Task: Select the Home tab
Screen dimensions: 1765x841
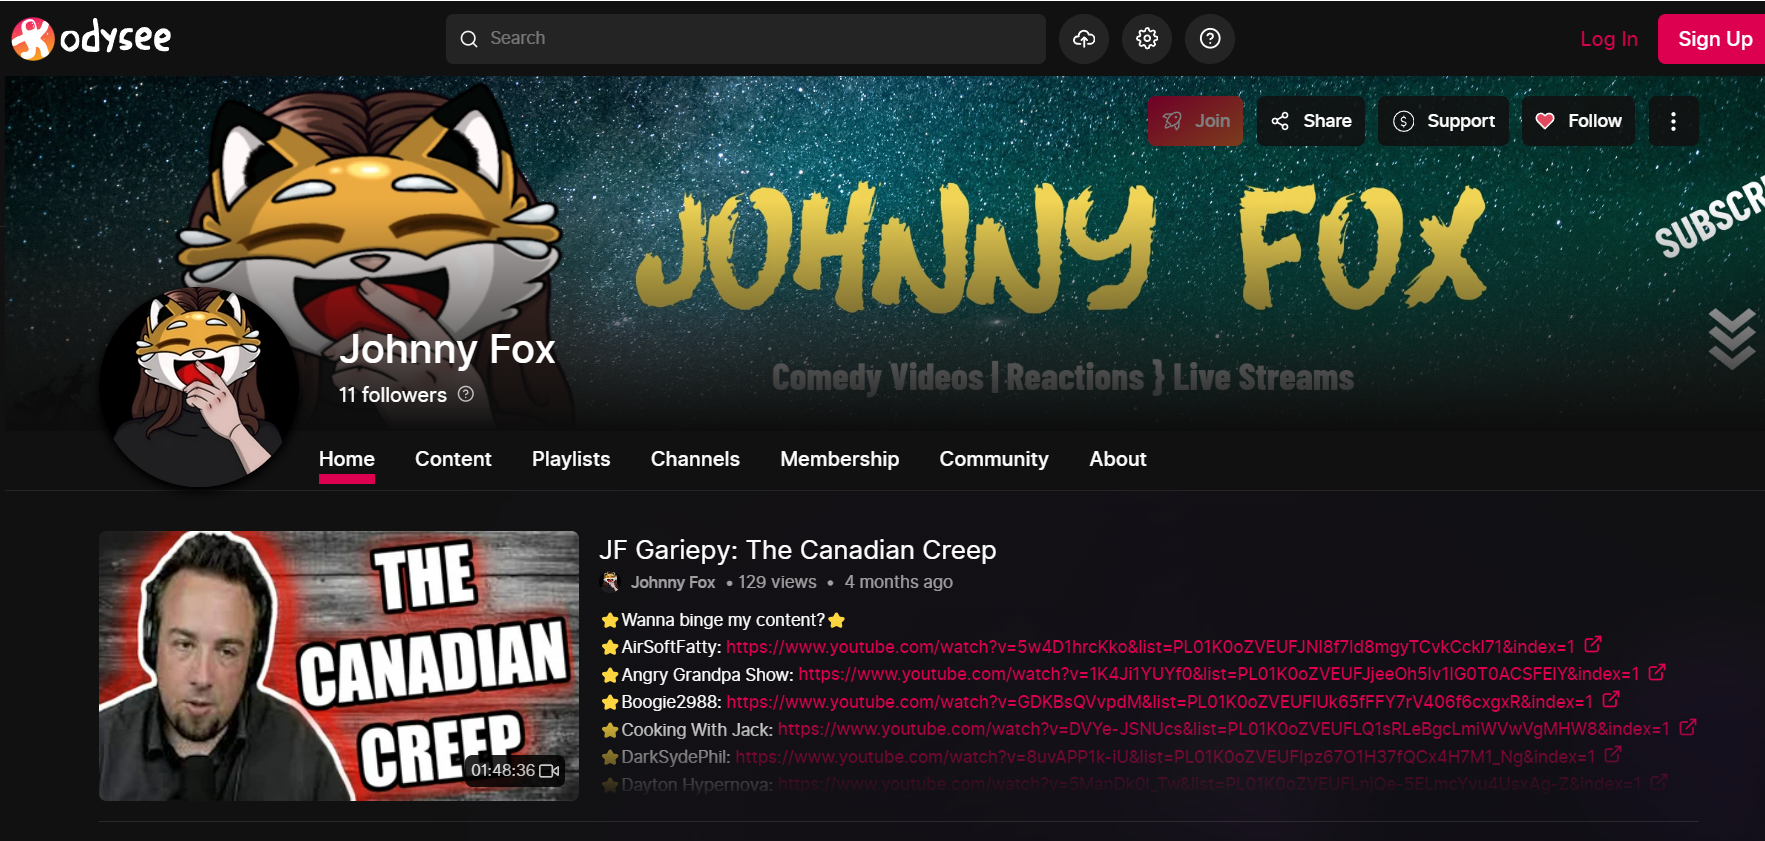Action: [x=347, y=459]
